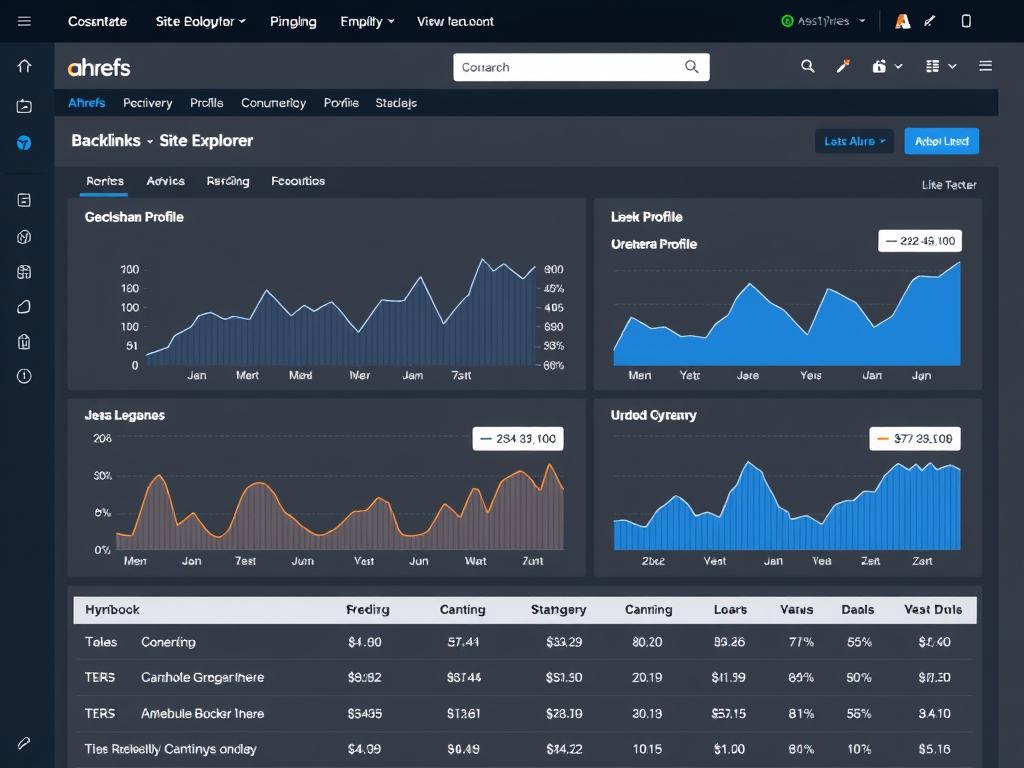Select the Conumerioy navigation tab

(x=273, y=103)
